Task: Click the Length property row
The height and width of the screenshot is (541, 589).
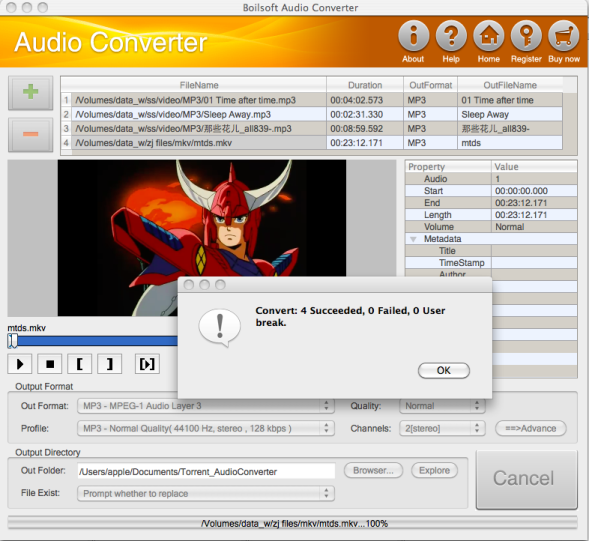Action: [x=491, y=215]
